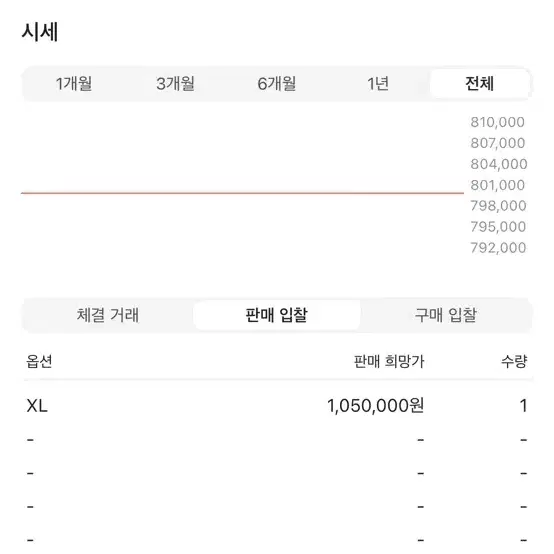Open the 체결 거래 tab
The width and height of the screenshot is (554, 554).
pos(108,315)
